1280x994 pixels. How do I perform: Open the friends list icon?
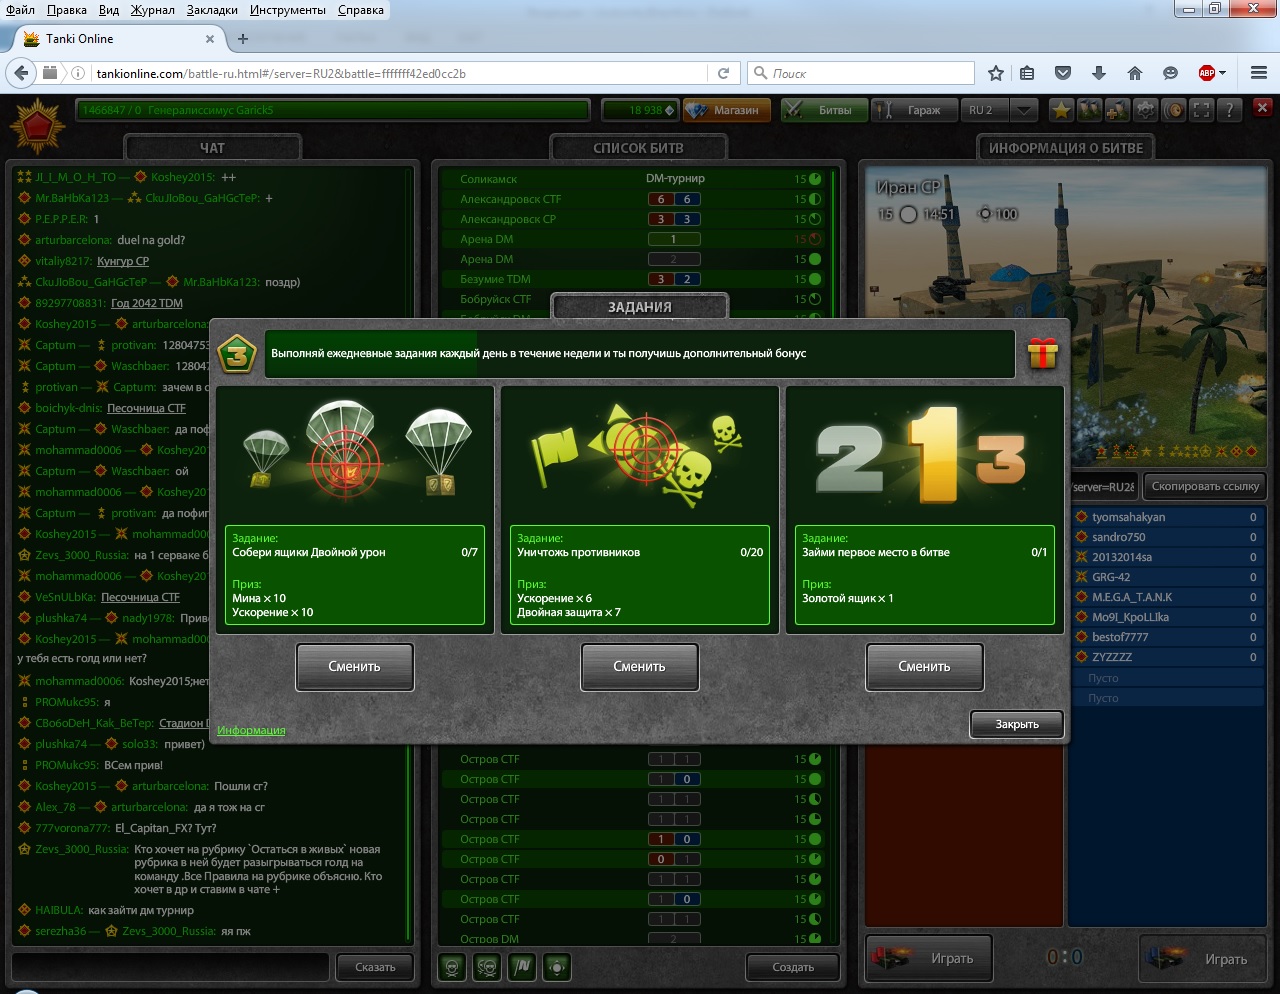[1090, 110]
